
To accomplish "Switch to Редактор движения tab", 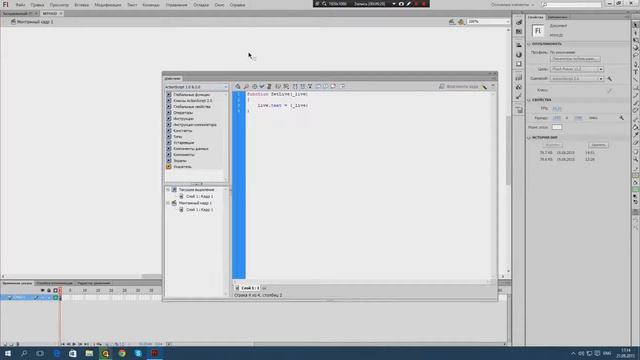I will tap(93, 283).
